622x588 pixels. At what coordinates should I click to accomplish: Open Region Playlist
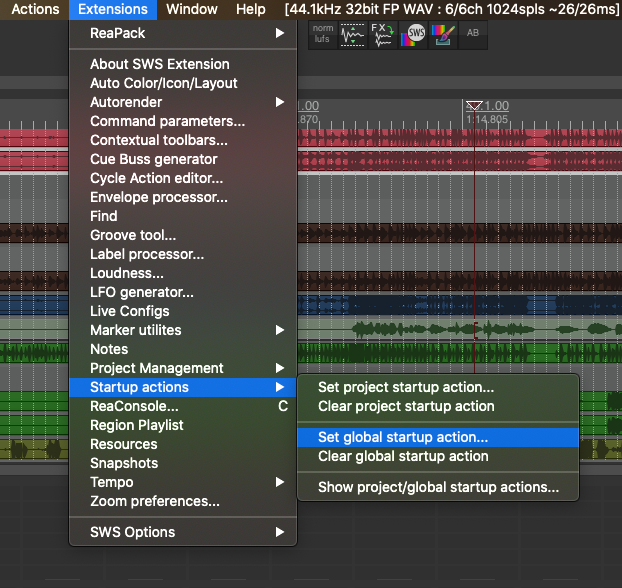click(x=183, y=425)
